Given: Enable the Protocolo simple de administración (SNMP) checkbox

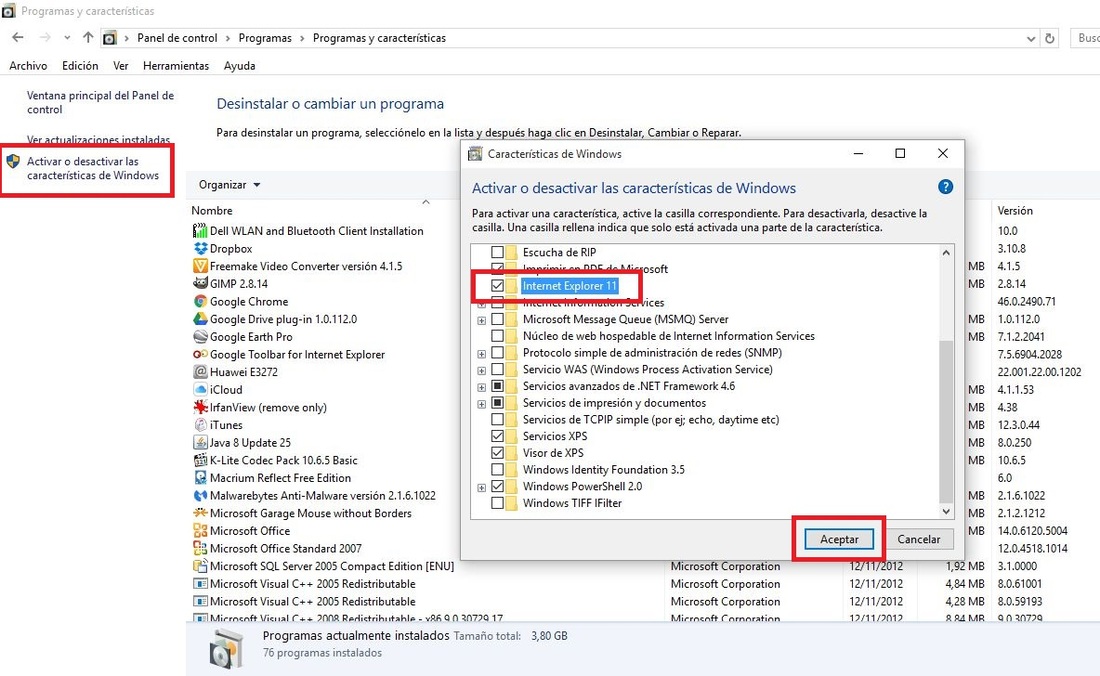Looking at the screenshot, I should pos(497,353).
